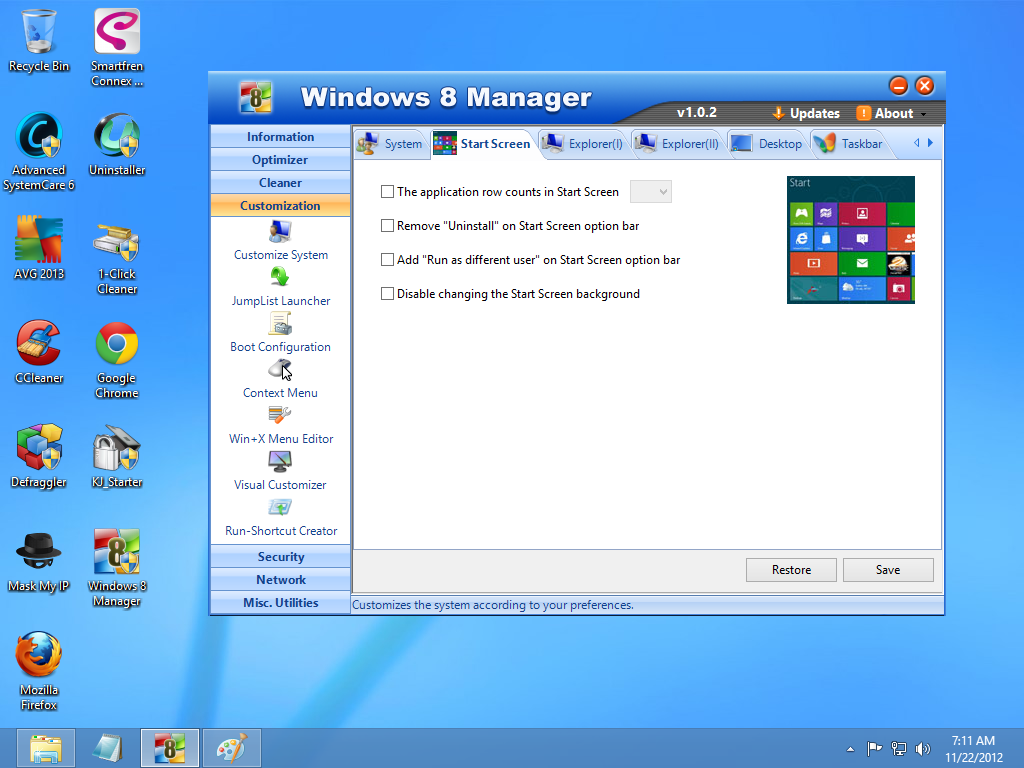This screenshot has height=768, width=1024.
Task: Show hidden tray icons arrow
Action: coord(850,749)
